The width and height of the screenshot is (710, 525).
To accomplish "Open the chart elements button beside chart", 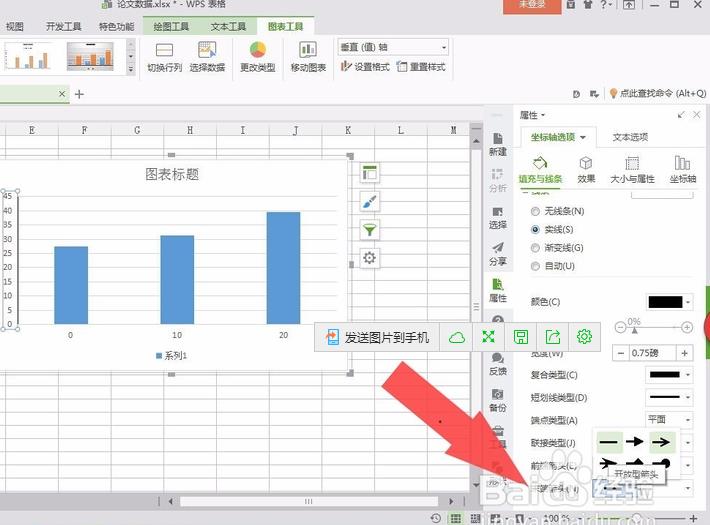I will click(369, 173).
